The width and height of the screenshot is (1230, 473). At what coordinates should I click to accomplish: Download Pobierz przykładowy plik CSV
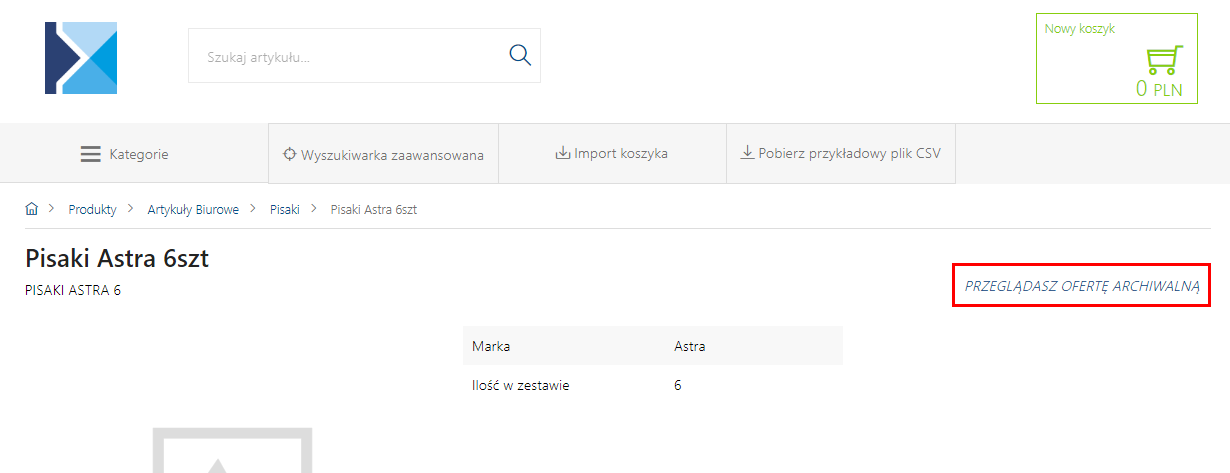point(841,154)
